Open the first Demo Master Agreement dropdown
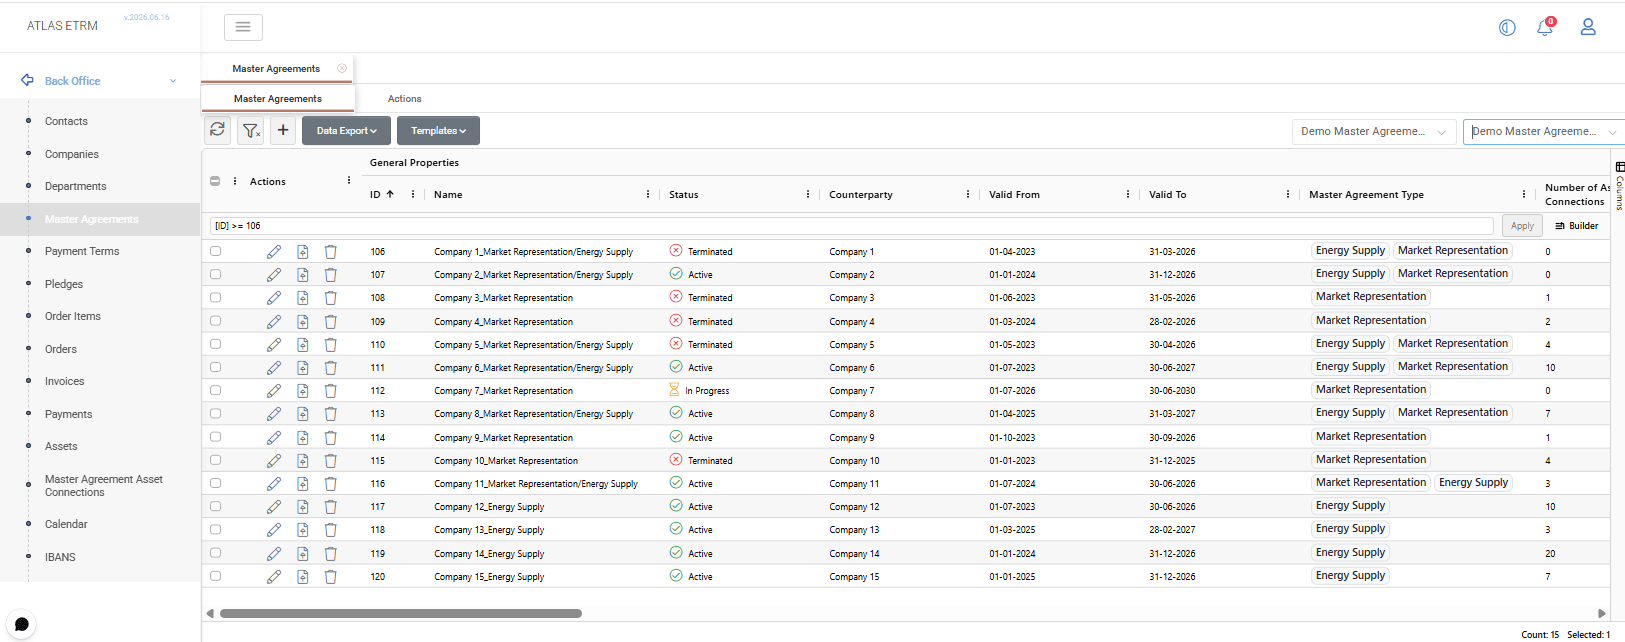 coord(1374,131)
